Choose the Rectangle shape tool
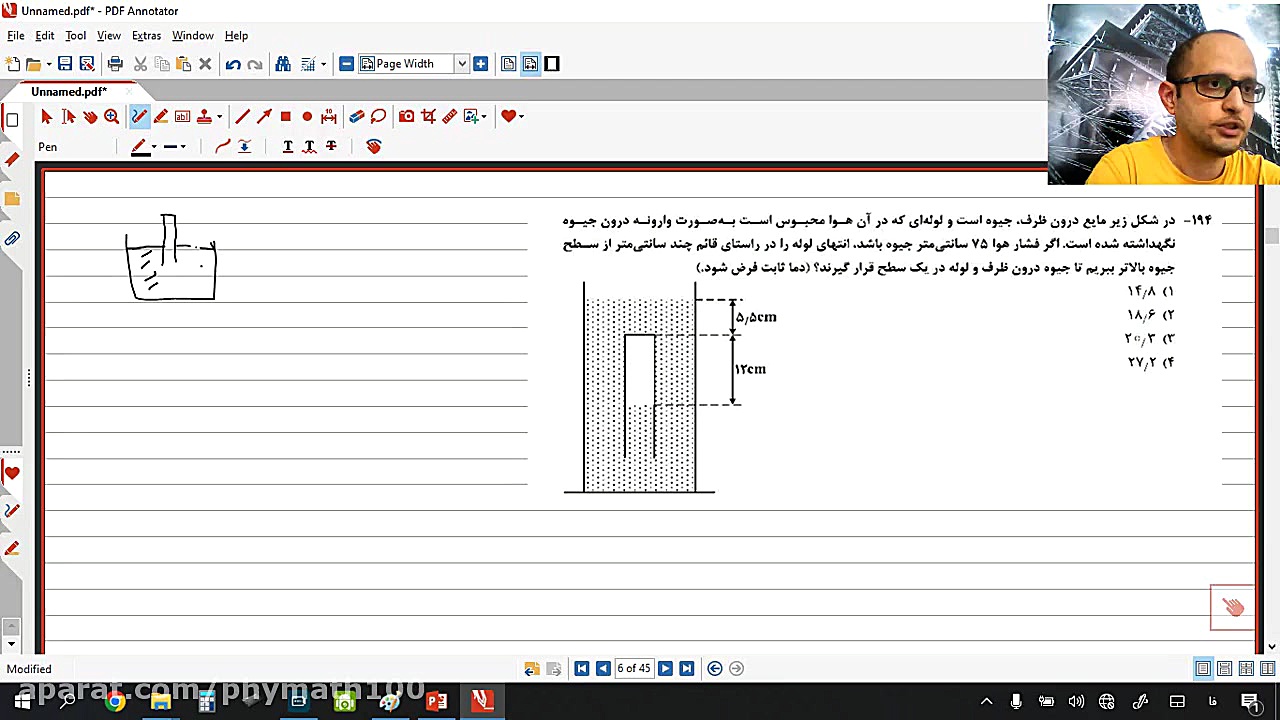This screenshot has height=720, width=1280. point(286,117)
